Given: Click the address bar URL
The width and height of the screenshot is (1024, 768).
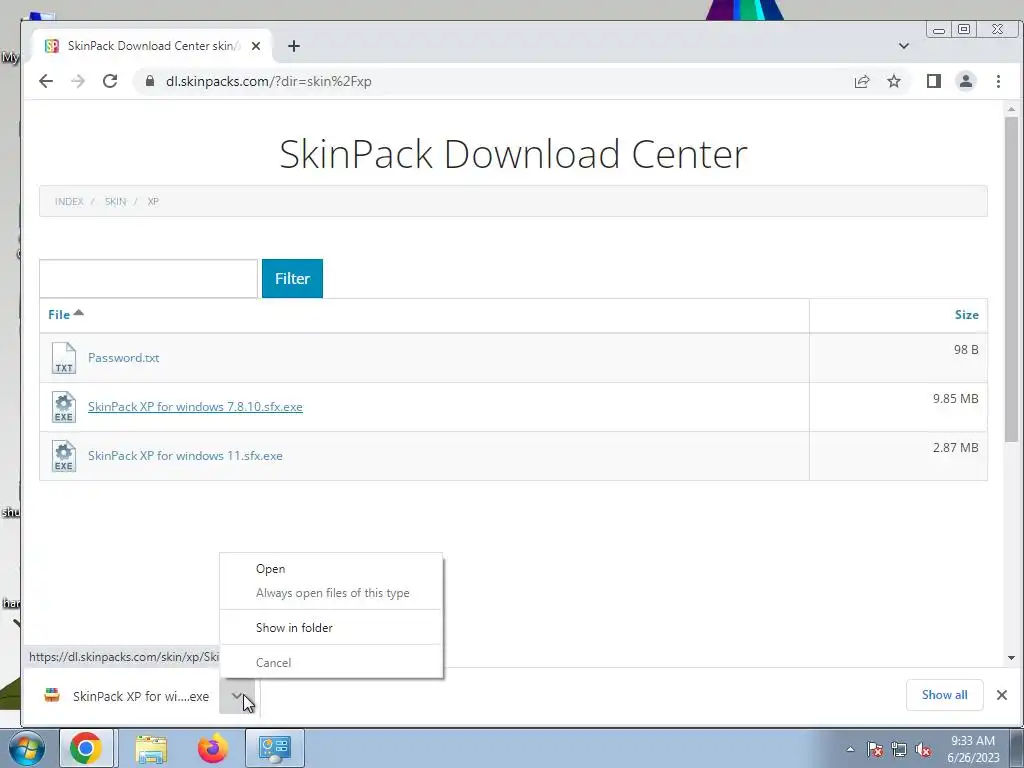Looking at the screenshot, I should tap(268, 81).
